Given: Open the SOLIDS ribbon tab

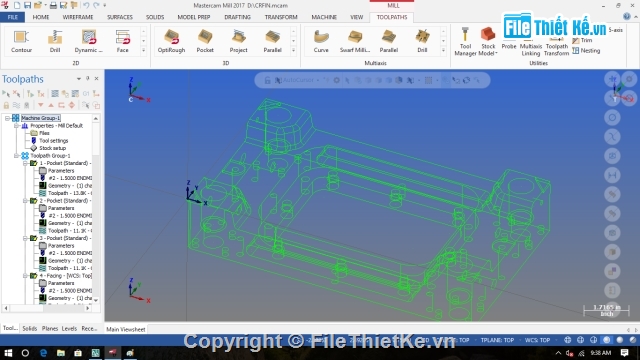Looking at the screenshot, I should [155, 17].
